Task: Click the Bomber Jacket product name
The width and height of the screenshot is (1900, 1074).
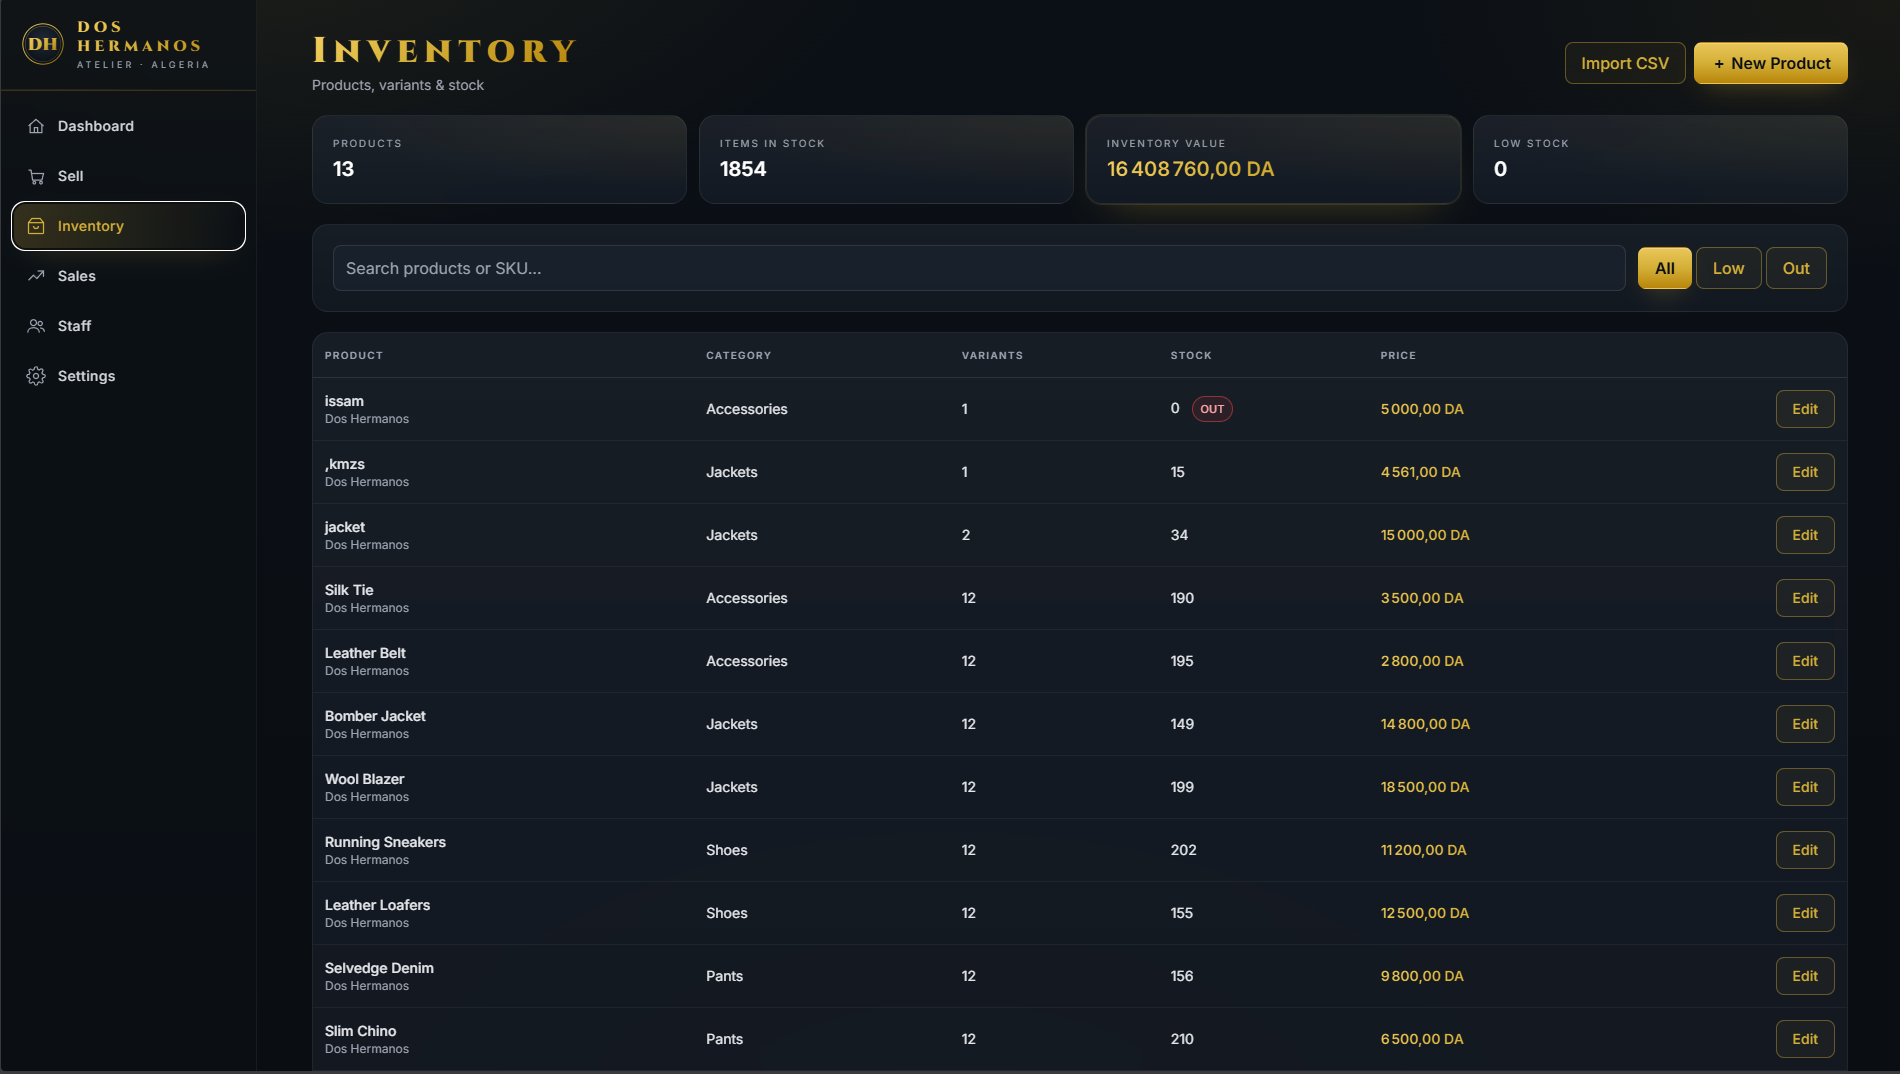Action: pyautogui.click(x=375, y=716)
